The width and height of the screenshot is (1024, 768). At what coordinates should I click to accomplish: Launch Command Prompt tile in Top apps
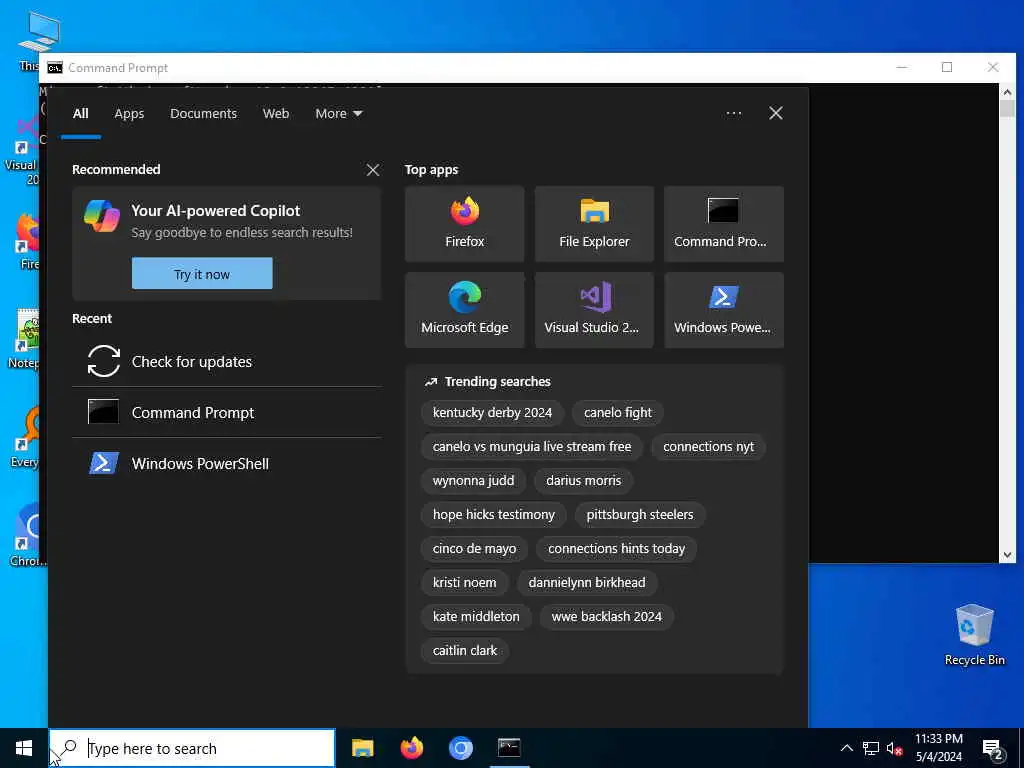[724, 224]
